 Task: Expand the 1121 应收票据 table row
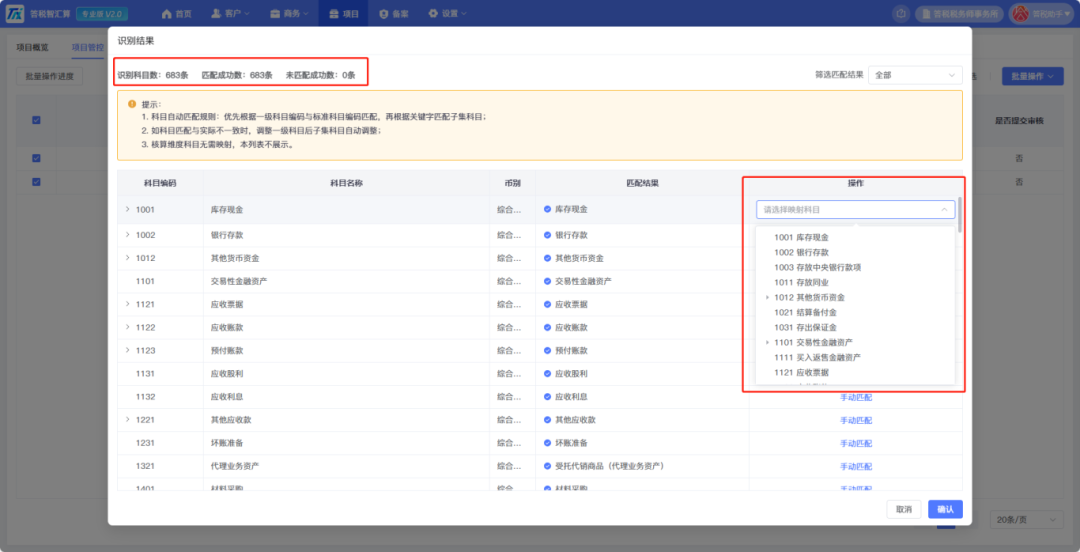click(127, 304)
